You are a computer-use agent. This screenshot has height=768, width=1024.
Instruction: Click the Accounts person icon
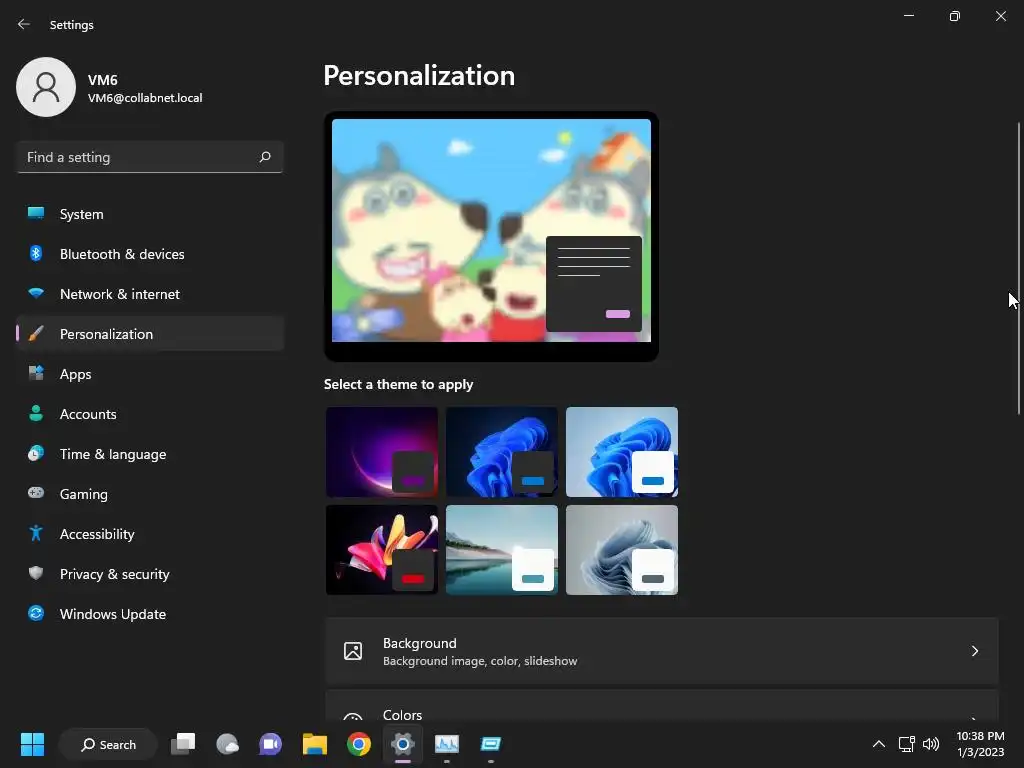tap(36, 413)
